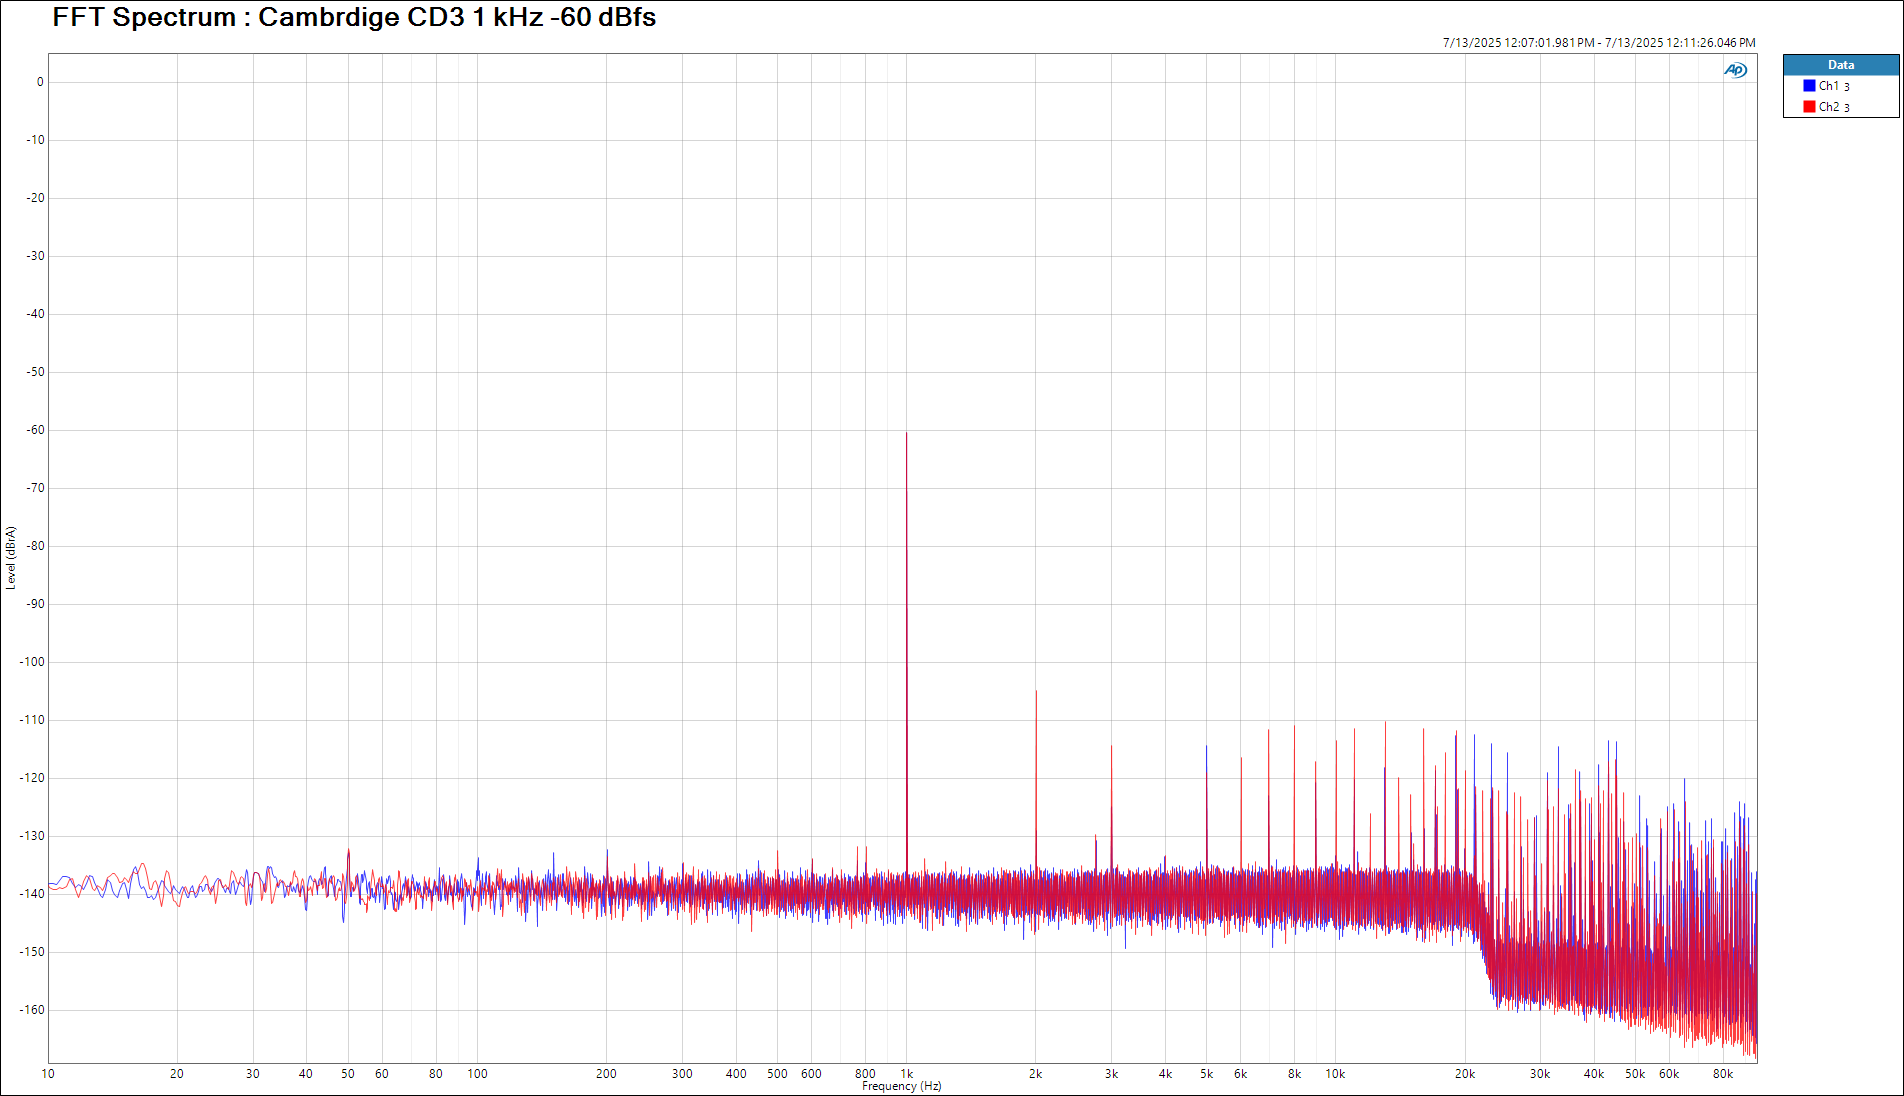Select the Ch1 legend entry label
Viewport: 1904px width, 1096px height.
tap(1833, 86)
